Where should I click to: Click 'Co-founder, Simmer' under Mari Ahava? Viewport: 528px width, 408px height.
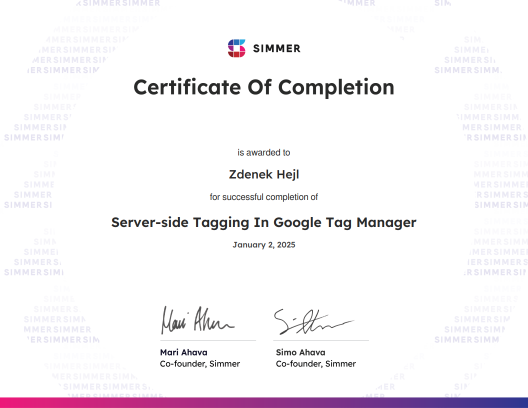tap(200, 364)
